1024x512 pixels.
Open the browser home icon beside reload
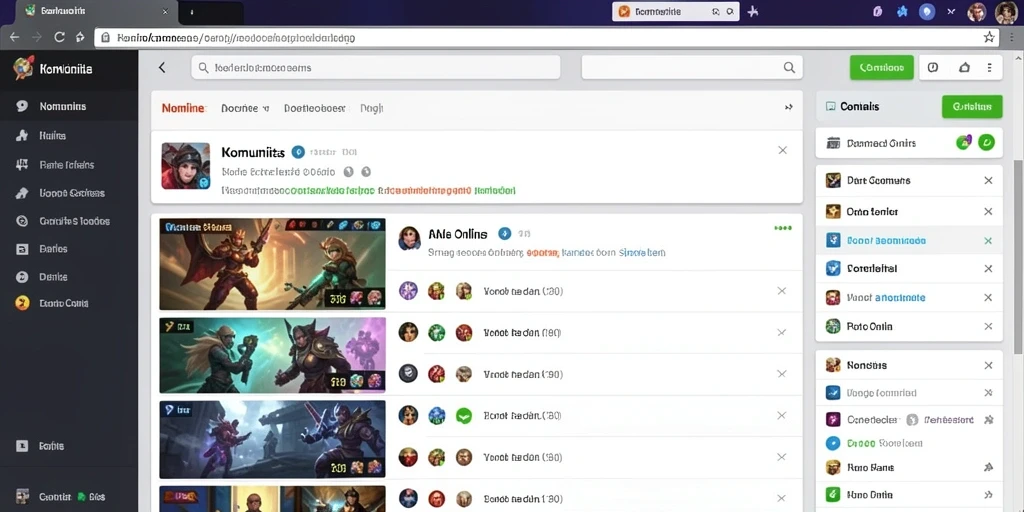(x=80, y=37)
